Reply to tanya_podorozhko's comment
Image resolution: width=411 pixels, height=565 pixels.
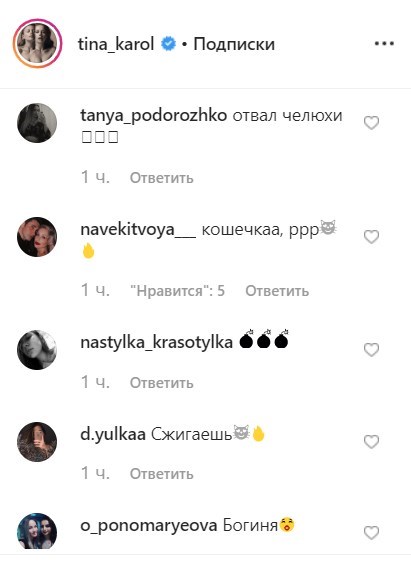[161, 178]
